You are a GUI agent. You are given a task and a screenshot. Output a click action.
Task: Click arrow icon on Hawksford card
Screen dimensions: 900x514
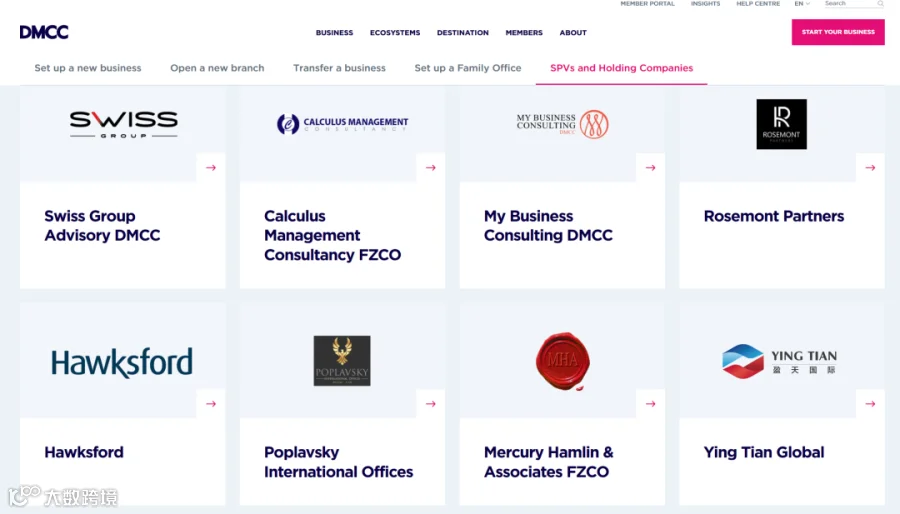[x=211, y=404]
